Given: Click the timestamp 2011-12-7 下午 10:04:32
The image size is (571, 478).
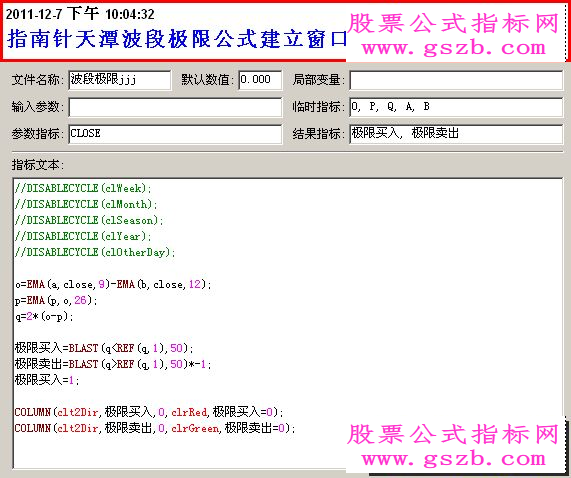Looking at the screenshot, I should pos(80,15).
